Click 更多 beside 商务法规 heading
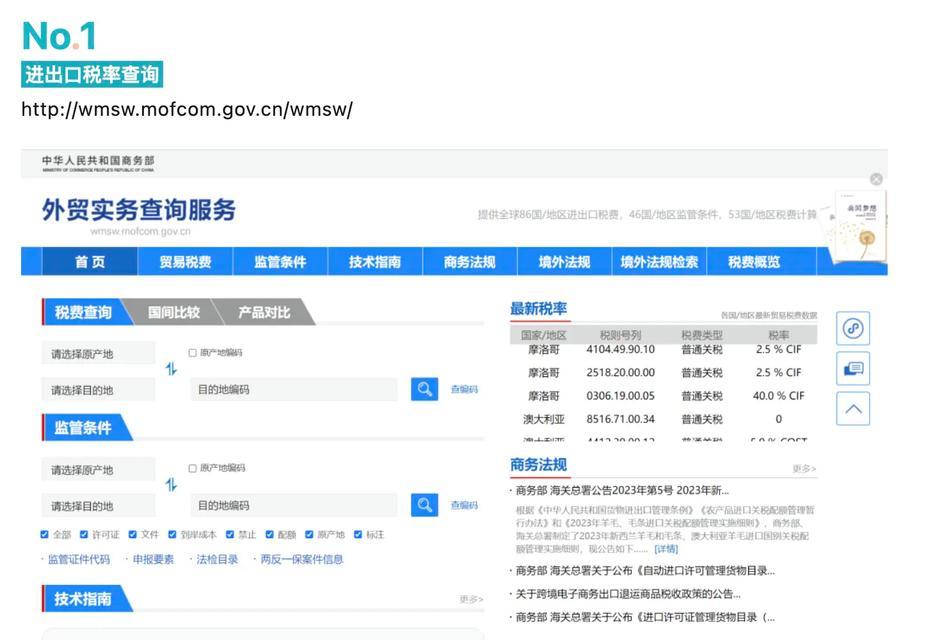 [804, 468]
